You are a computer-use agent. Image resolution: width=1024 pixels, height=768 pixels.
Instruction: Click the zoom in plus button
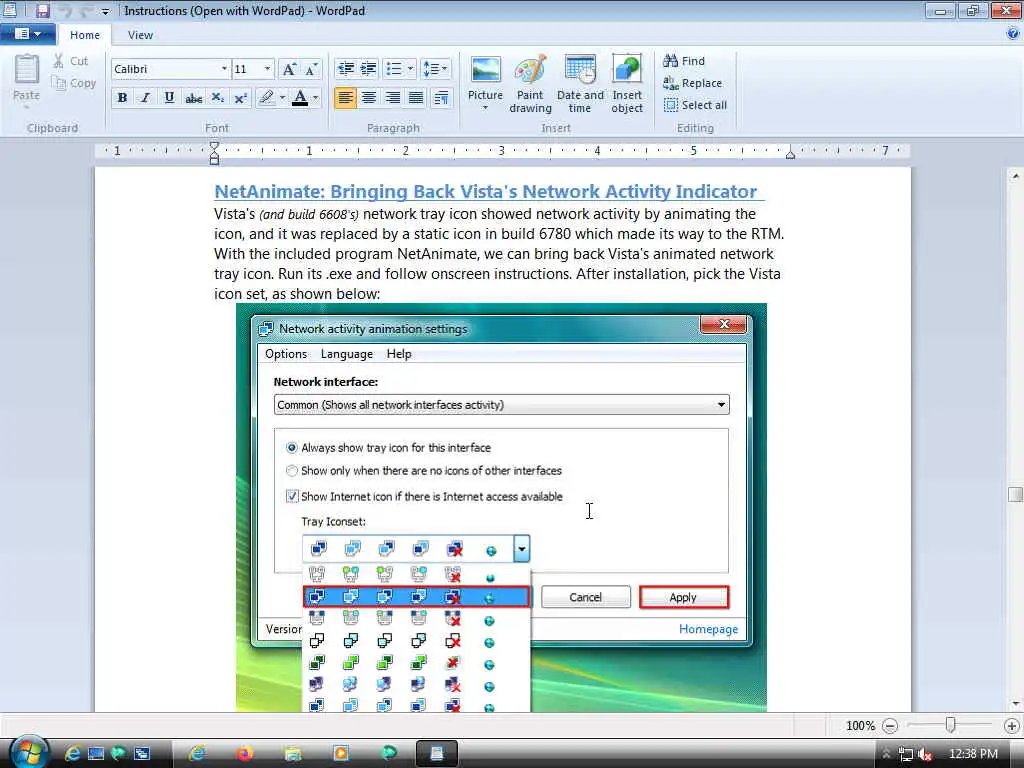1012,726
